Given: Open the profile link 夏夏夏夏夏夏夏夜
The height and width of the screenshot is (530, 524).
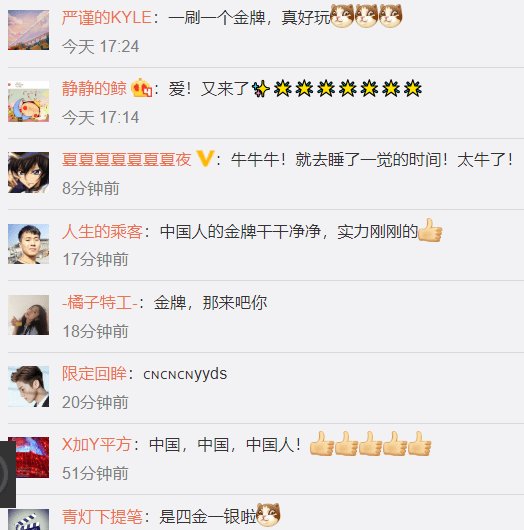Looking at the screenshot, I should (x=126, y=160).
